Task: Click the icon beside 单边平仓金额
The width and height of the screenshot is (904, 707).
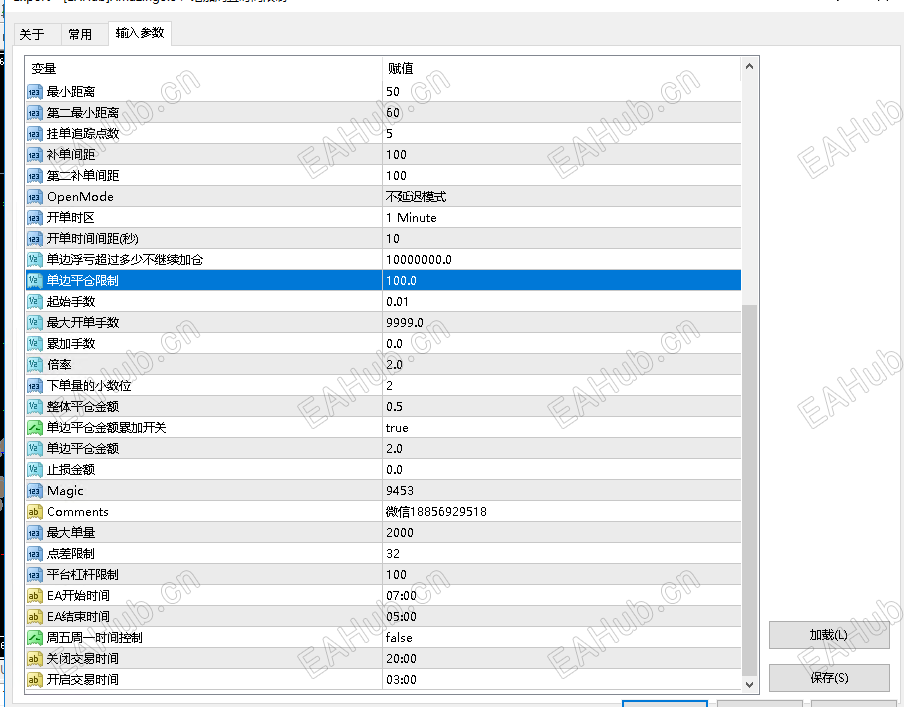Action: [x=35, y=449]
